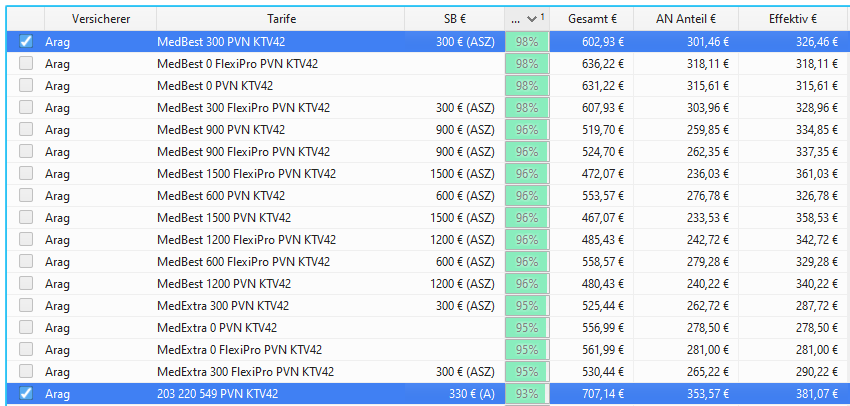Click the 93% bar of 203 220 549 row
Screen dimensions: 850x406
click(x=527, y=394)
